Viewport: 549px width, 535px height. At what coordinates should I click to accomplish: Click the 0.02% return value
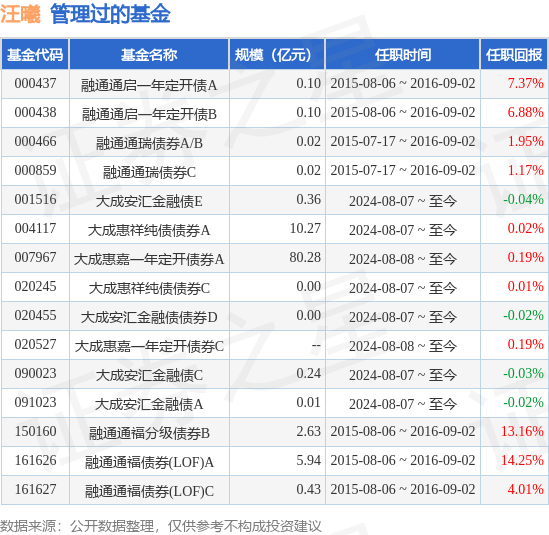click(x=525, y=229)
